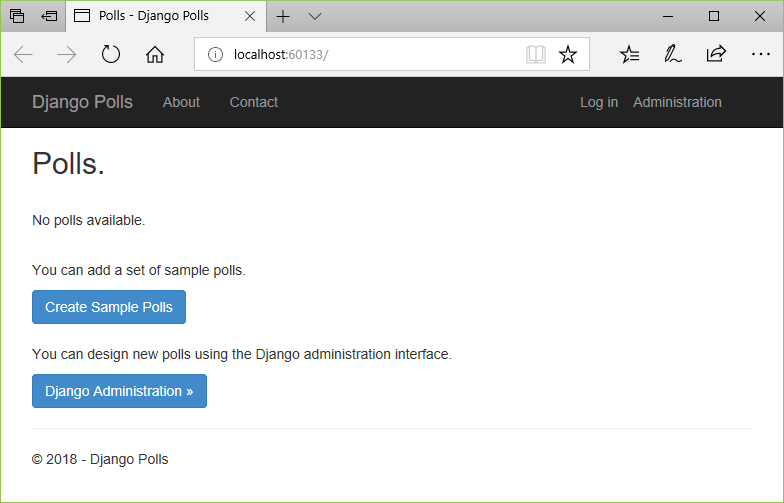Click the browser Back arrow
The width and height of the screenshot is (784, 503).
[x=23, y=55]
